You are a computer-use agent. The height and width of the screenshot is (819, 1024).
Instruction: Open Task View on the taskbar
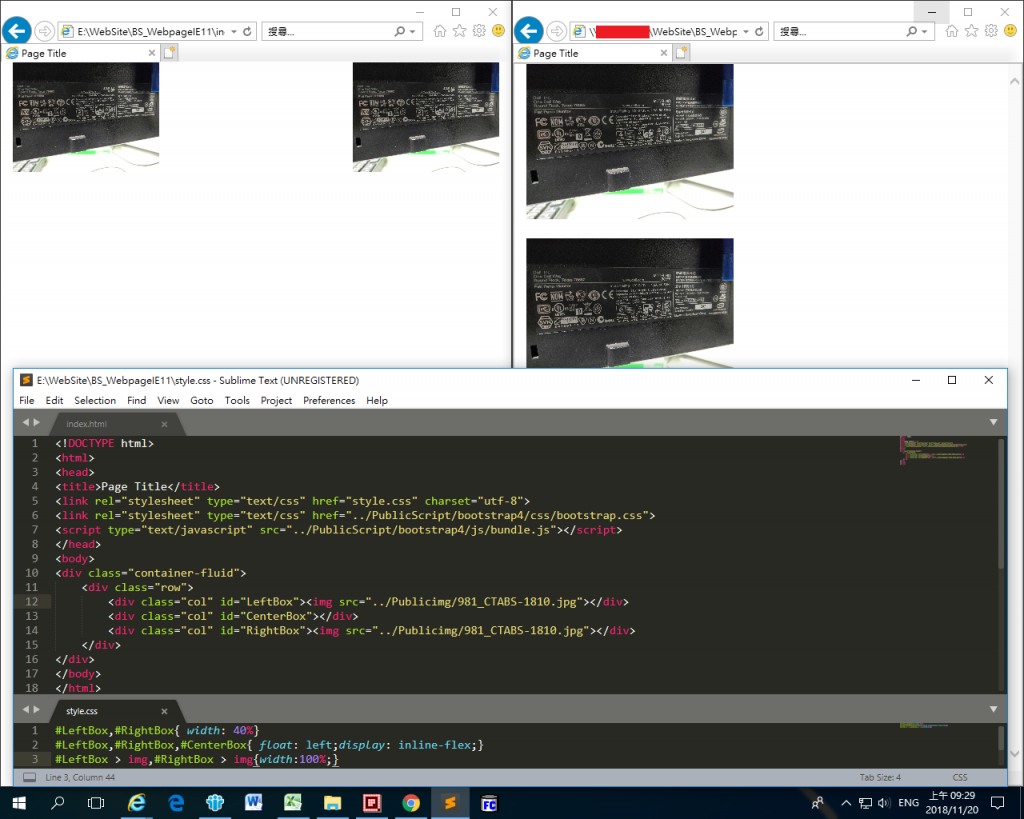pos(96,803)
